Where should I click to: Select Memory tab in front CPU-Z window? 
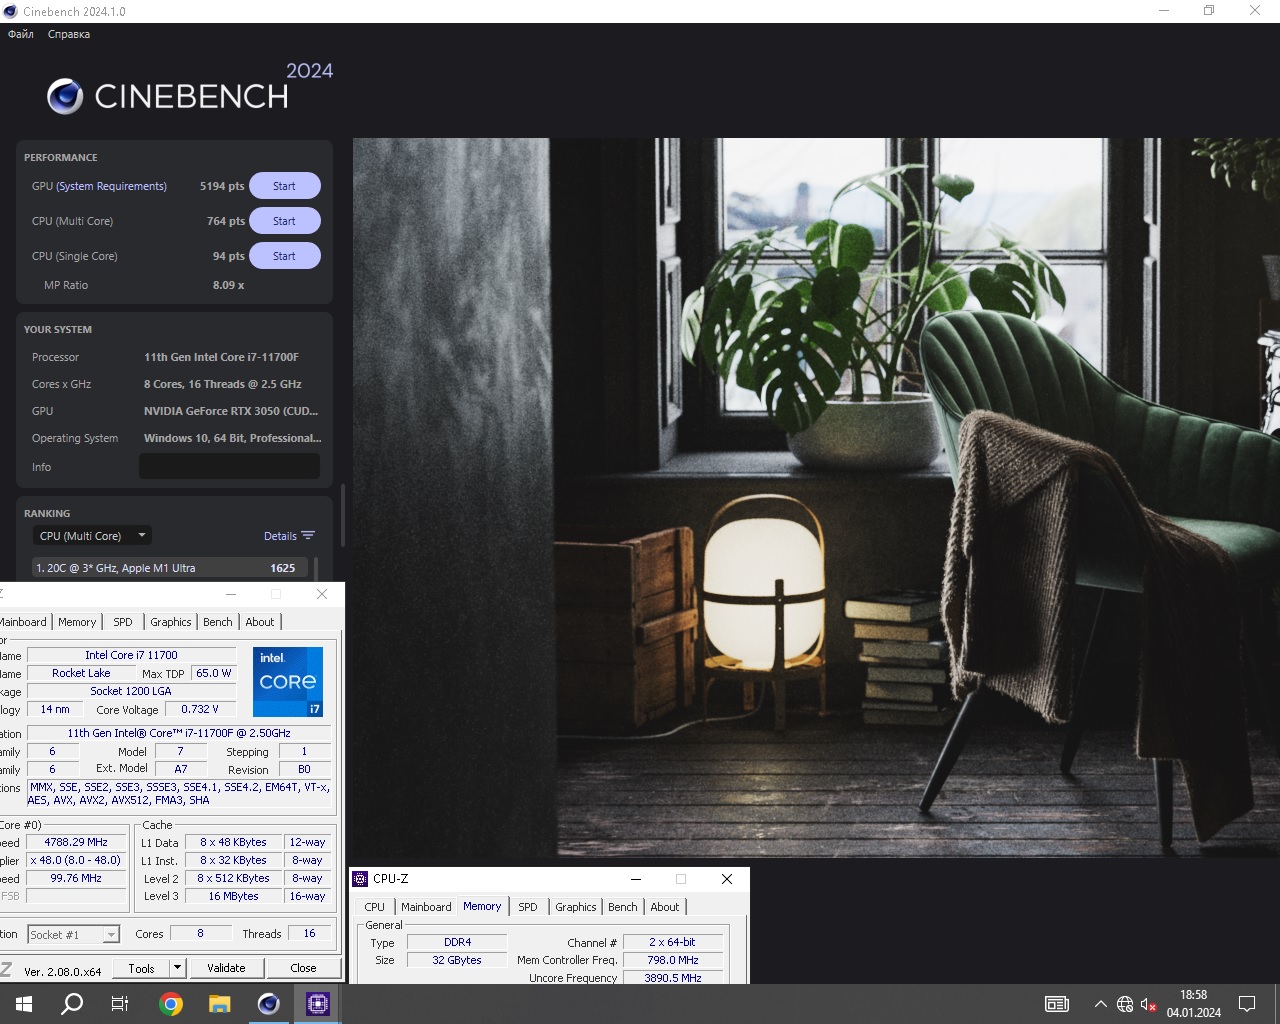(482, 906)
